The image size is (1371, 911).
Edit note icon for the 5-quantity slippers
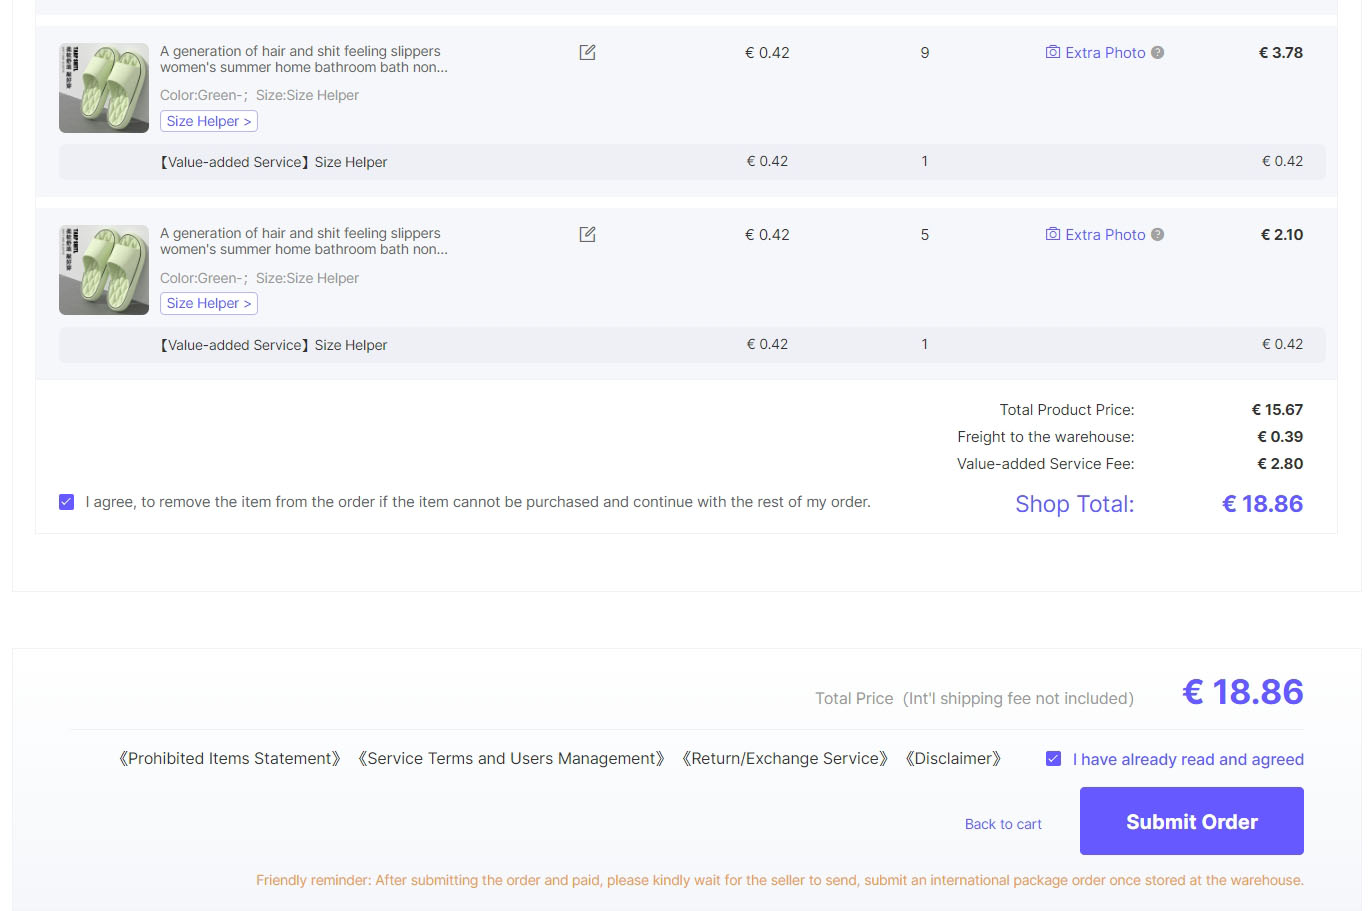(x=588, y=234)
